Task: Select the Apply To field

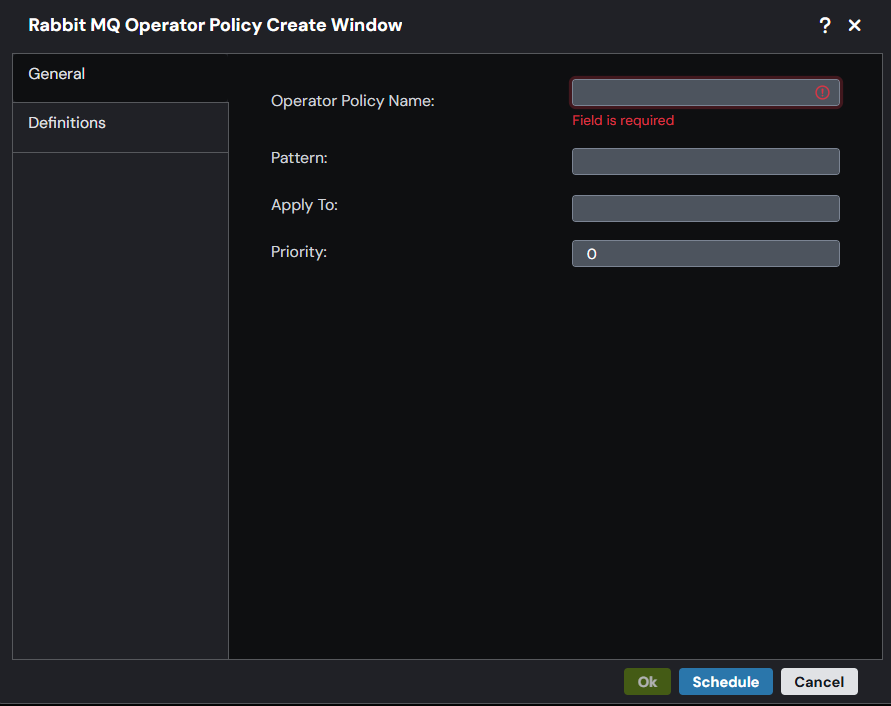Action: pos(706,209)
